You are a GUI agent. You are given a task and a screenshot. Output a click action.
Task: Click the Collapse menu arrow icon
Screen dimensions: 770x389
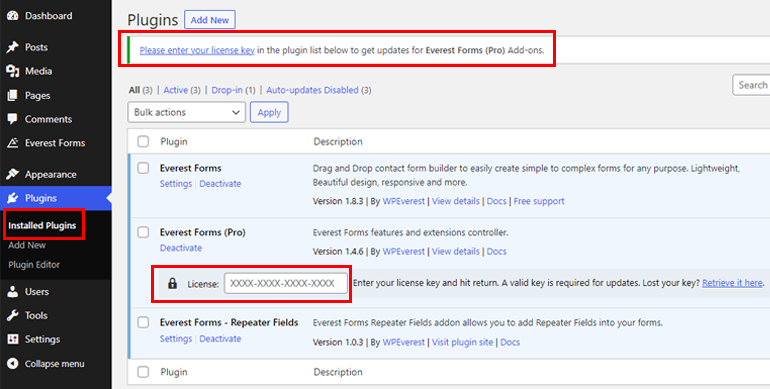(13, 363)
